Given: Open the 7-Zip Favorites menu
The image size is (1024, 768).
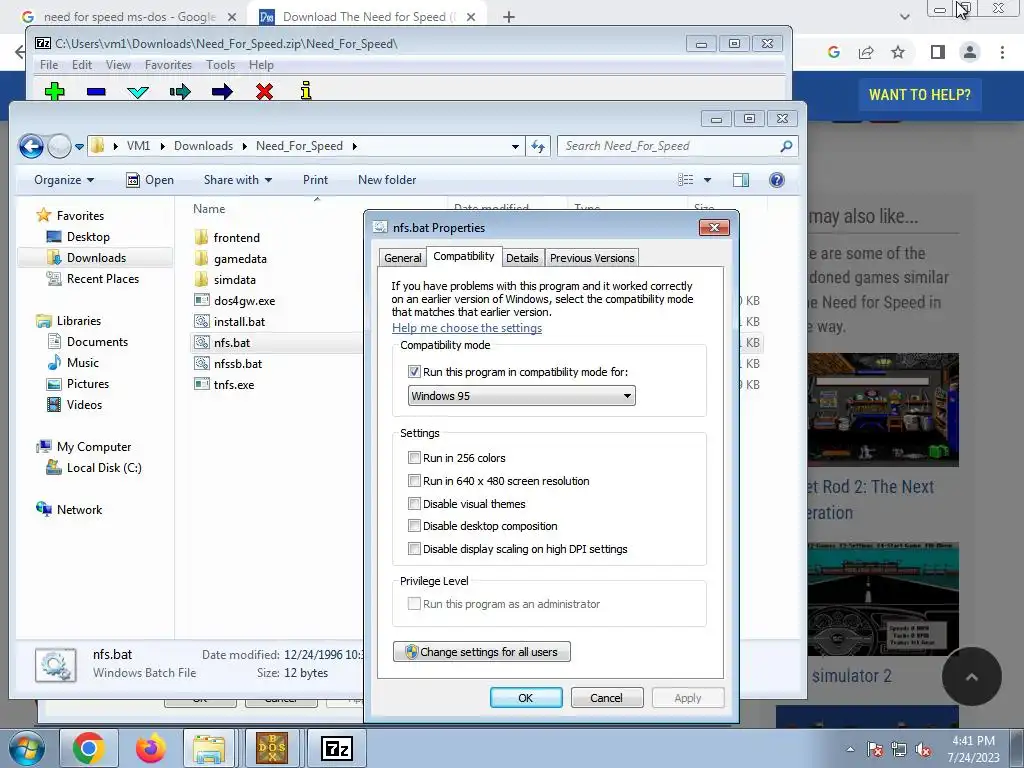Looking at the screenshot, I should pyautogui.click(x=168, y=65).
